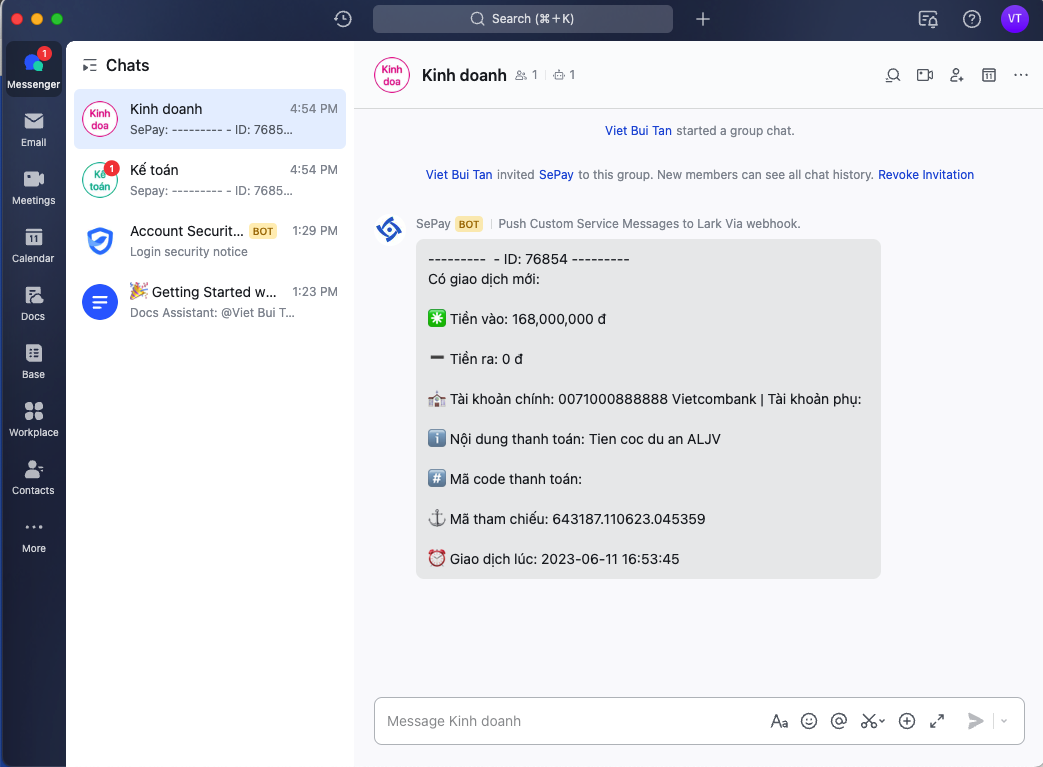Screen dimensions: 1043x767
Task: View the member count in chat header
Action: click(526, 75)
